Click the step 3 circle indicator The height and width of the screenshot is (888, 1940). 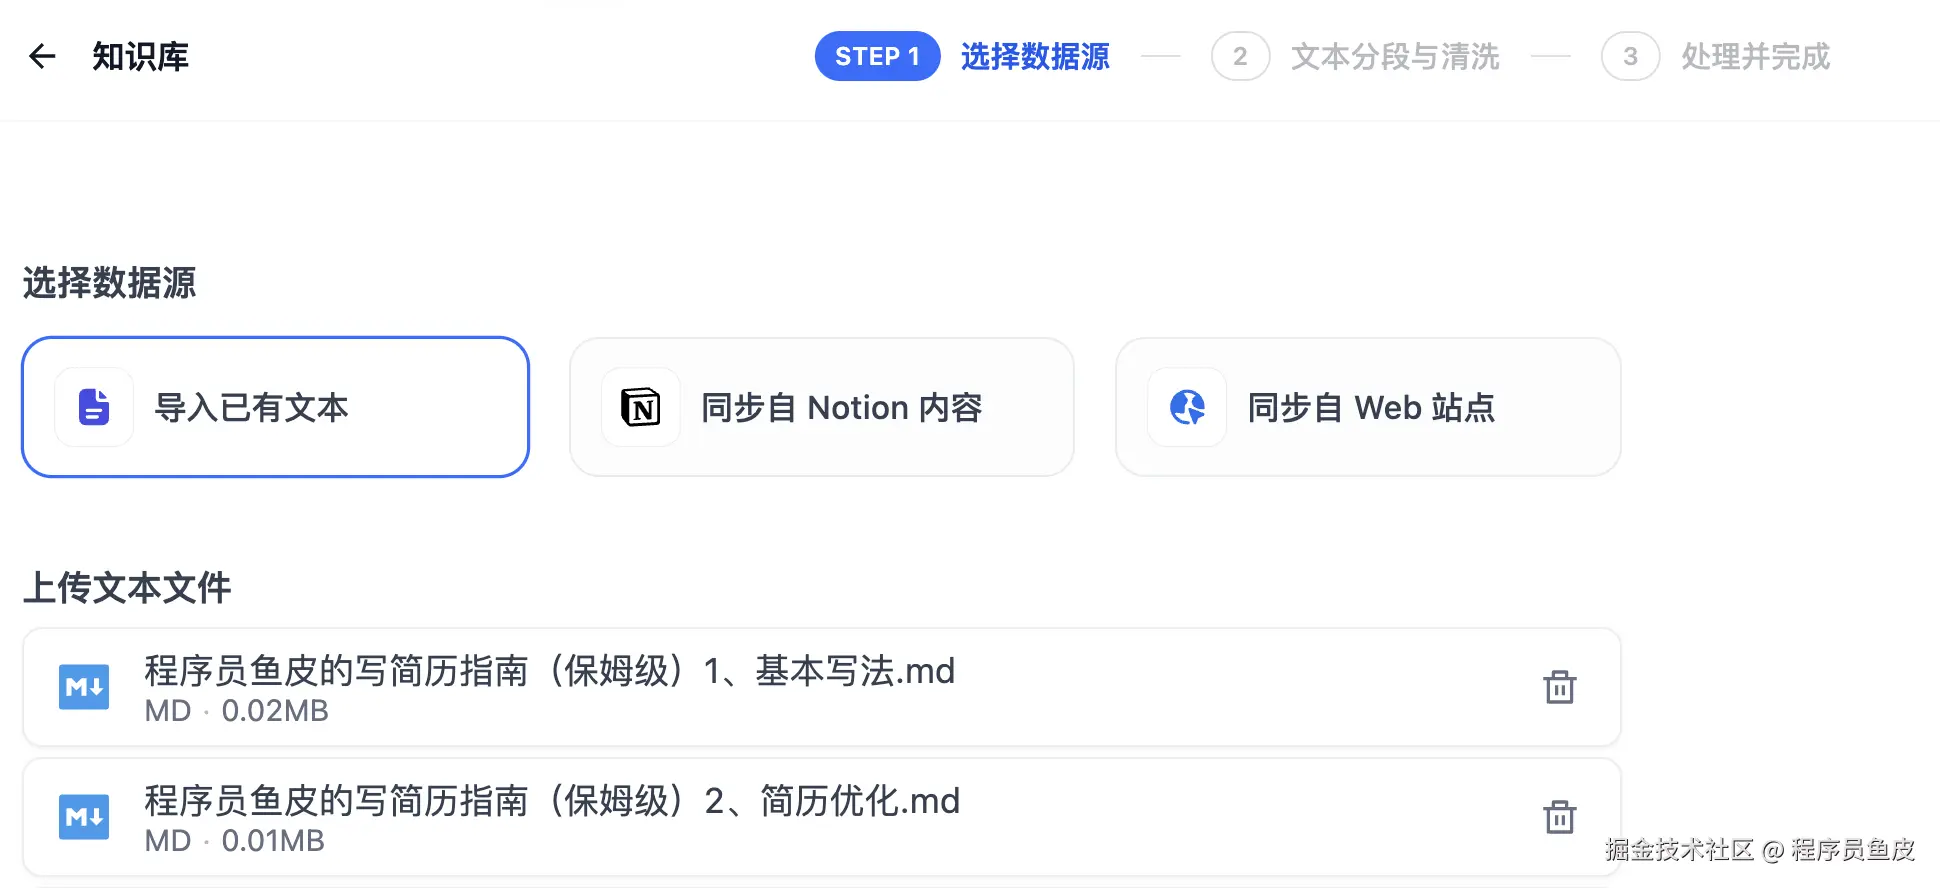click(1630, 56)
